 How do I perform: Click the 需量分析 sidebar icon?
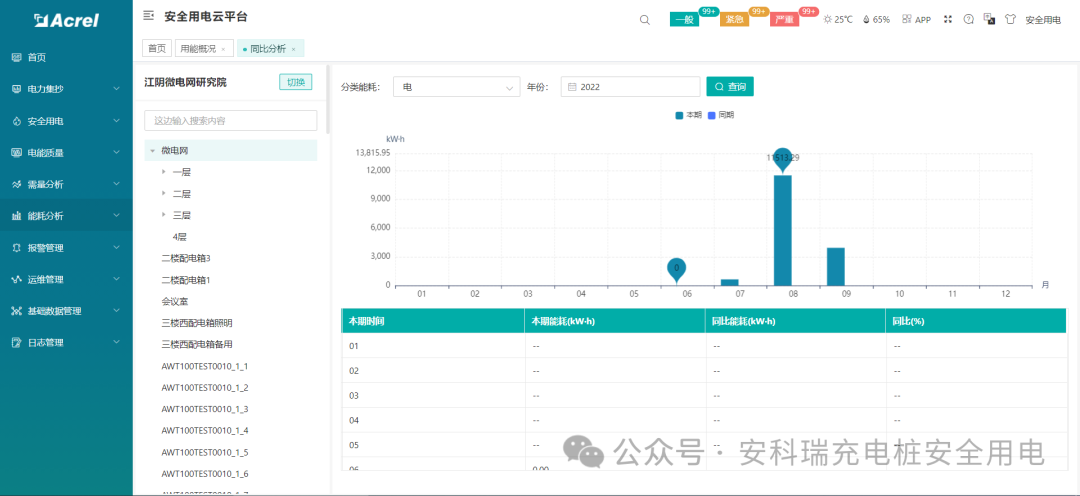coord(17,185)
